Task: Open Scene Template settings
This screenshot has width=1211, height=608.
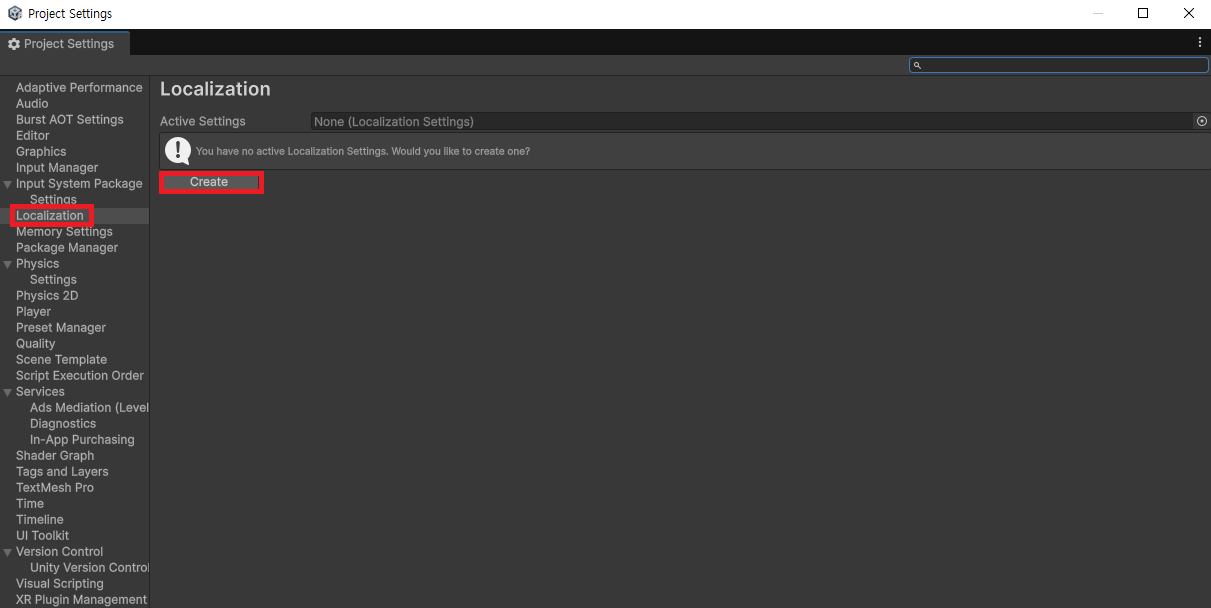Action: [x=61, y=360]
